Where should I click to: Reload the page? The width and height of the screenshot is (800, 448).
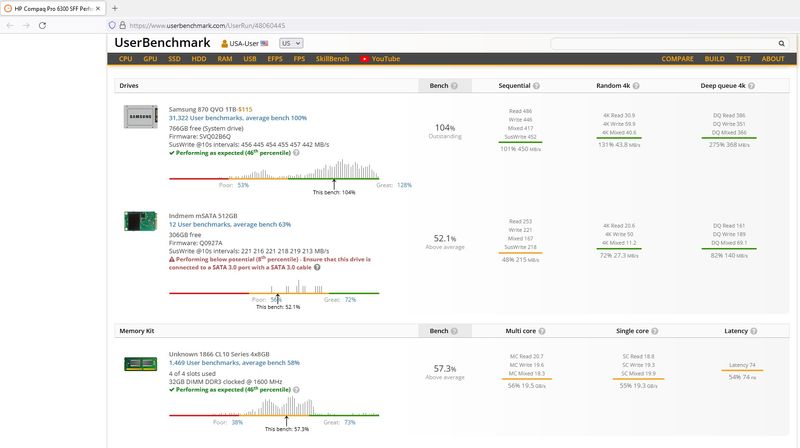[42, 25]
